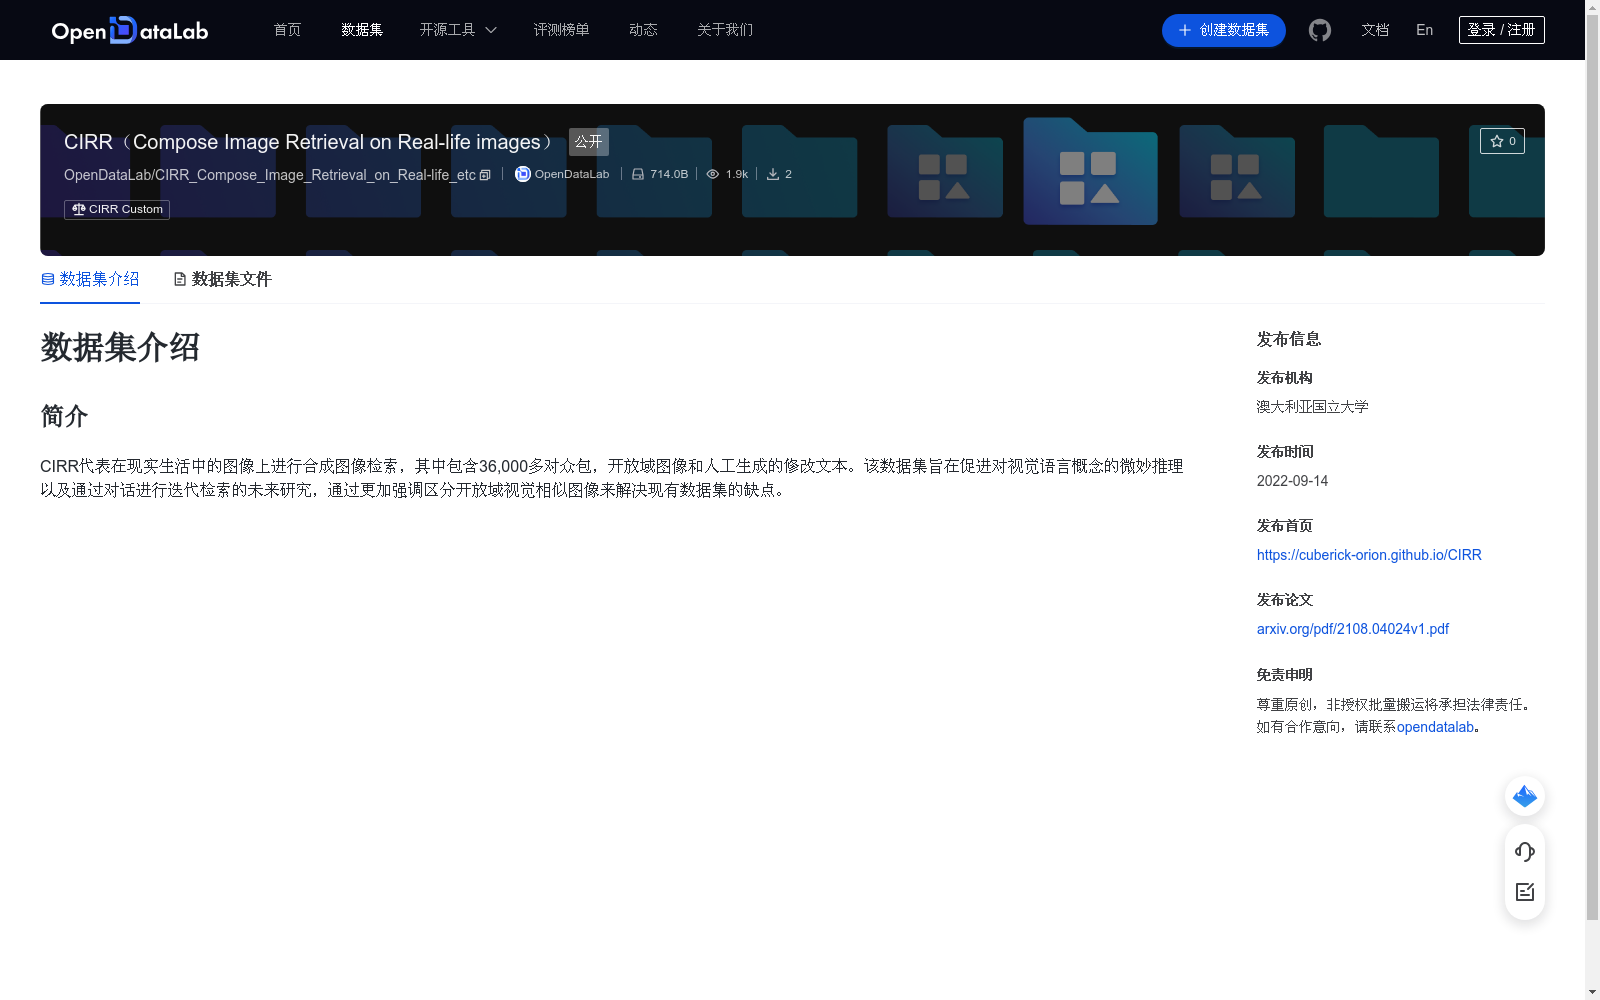The width and height of the screenshot is (1600, 1000).
Task: Expand the 开源工具 dropdown menu
Action: click(x=458, y=30)
